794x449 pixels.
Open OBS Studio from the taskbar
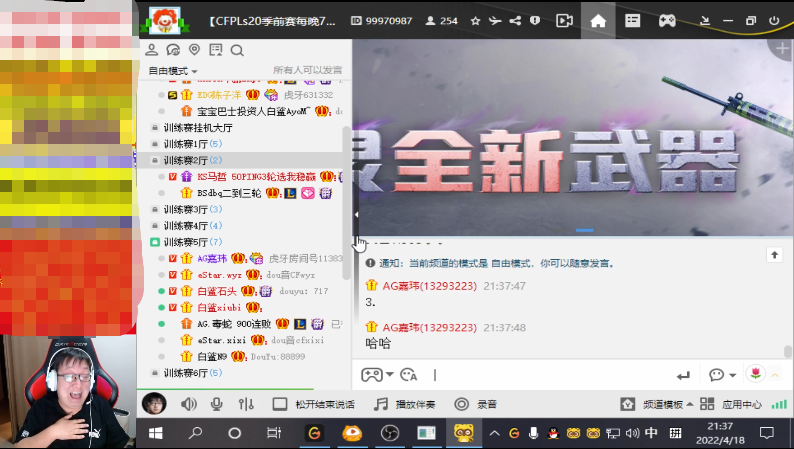coord(389,433)
